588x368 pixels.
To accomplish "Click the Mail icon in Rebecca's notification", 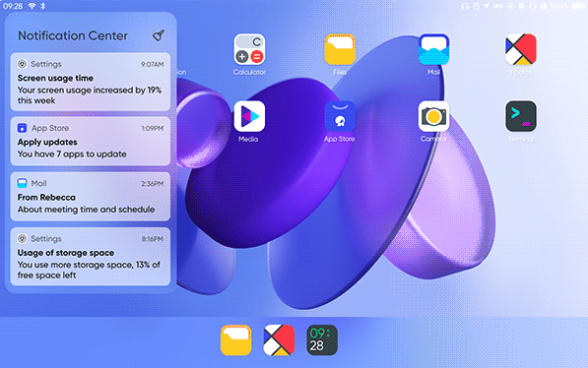I will pos(22,183).
